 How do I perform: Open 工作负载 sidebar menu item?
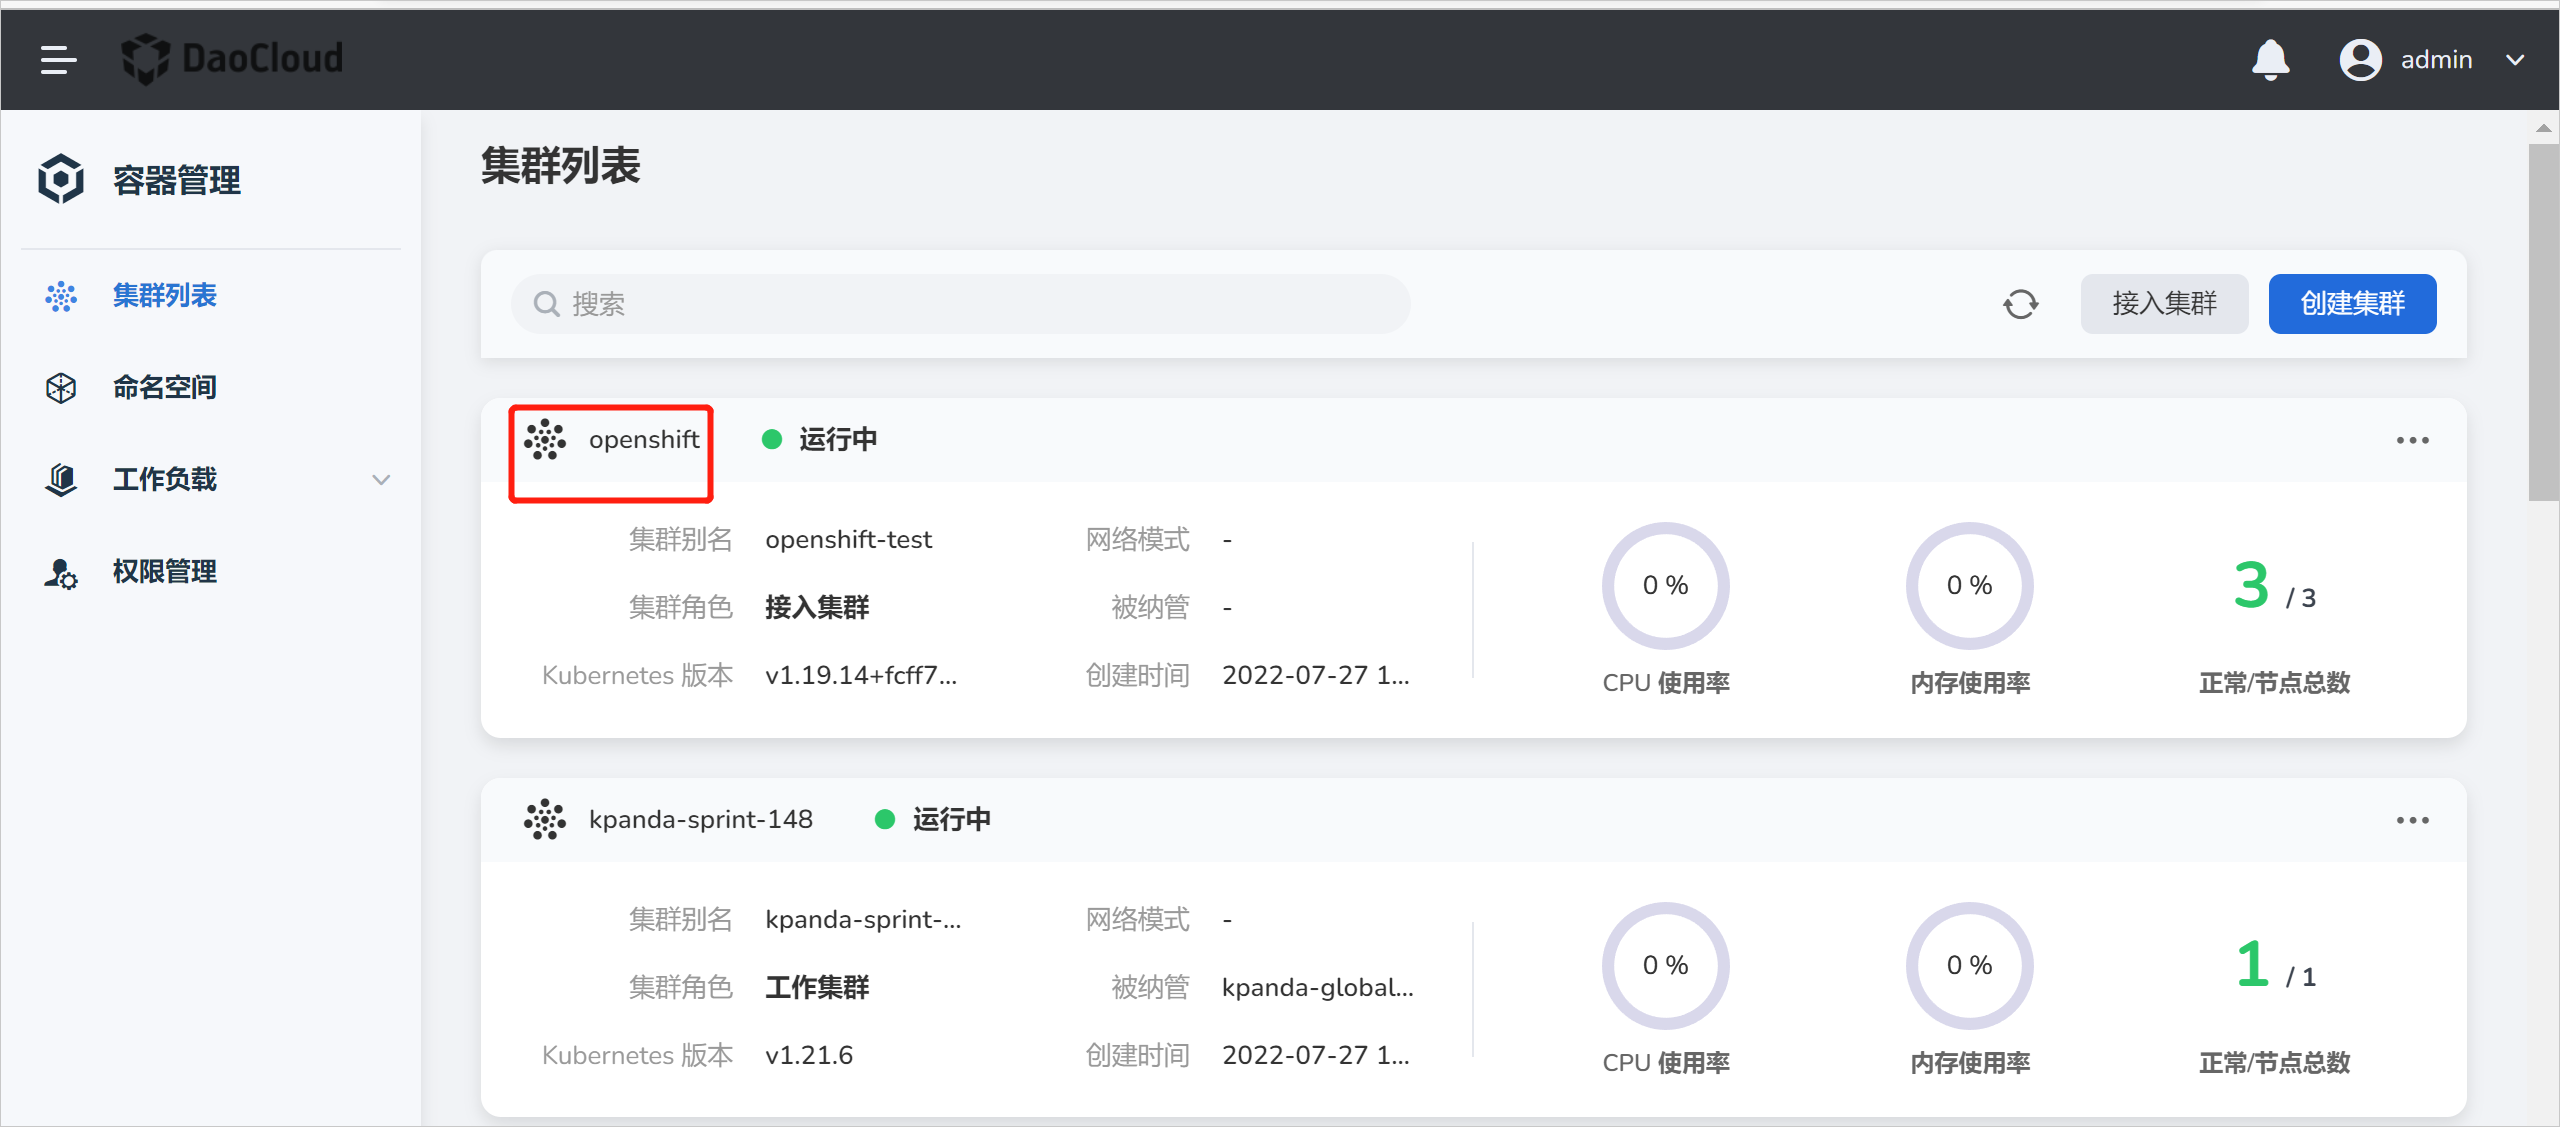click(164, 479)
